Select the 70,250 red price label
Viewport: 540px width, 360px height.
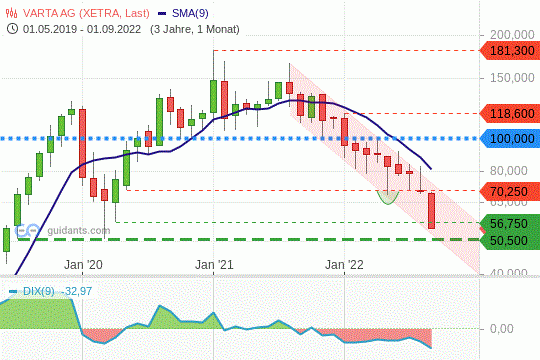(x=510, y=192)
